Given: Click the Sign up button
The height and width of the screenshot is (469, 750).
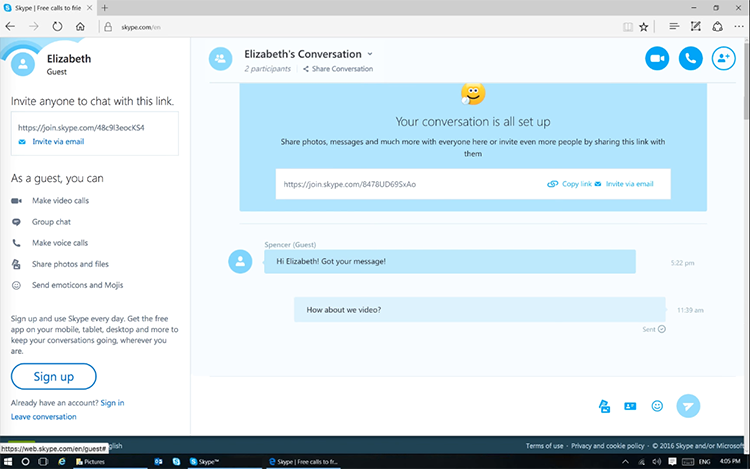Looking at the screenshot, I should [54, 377].
